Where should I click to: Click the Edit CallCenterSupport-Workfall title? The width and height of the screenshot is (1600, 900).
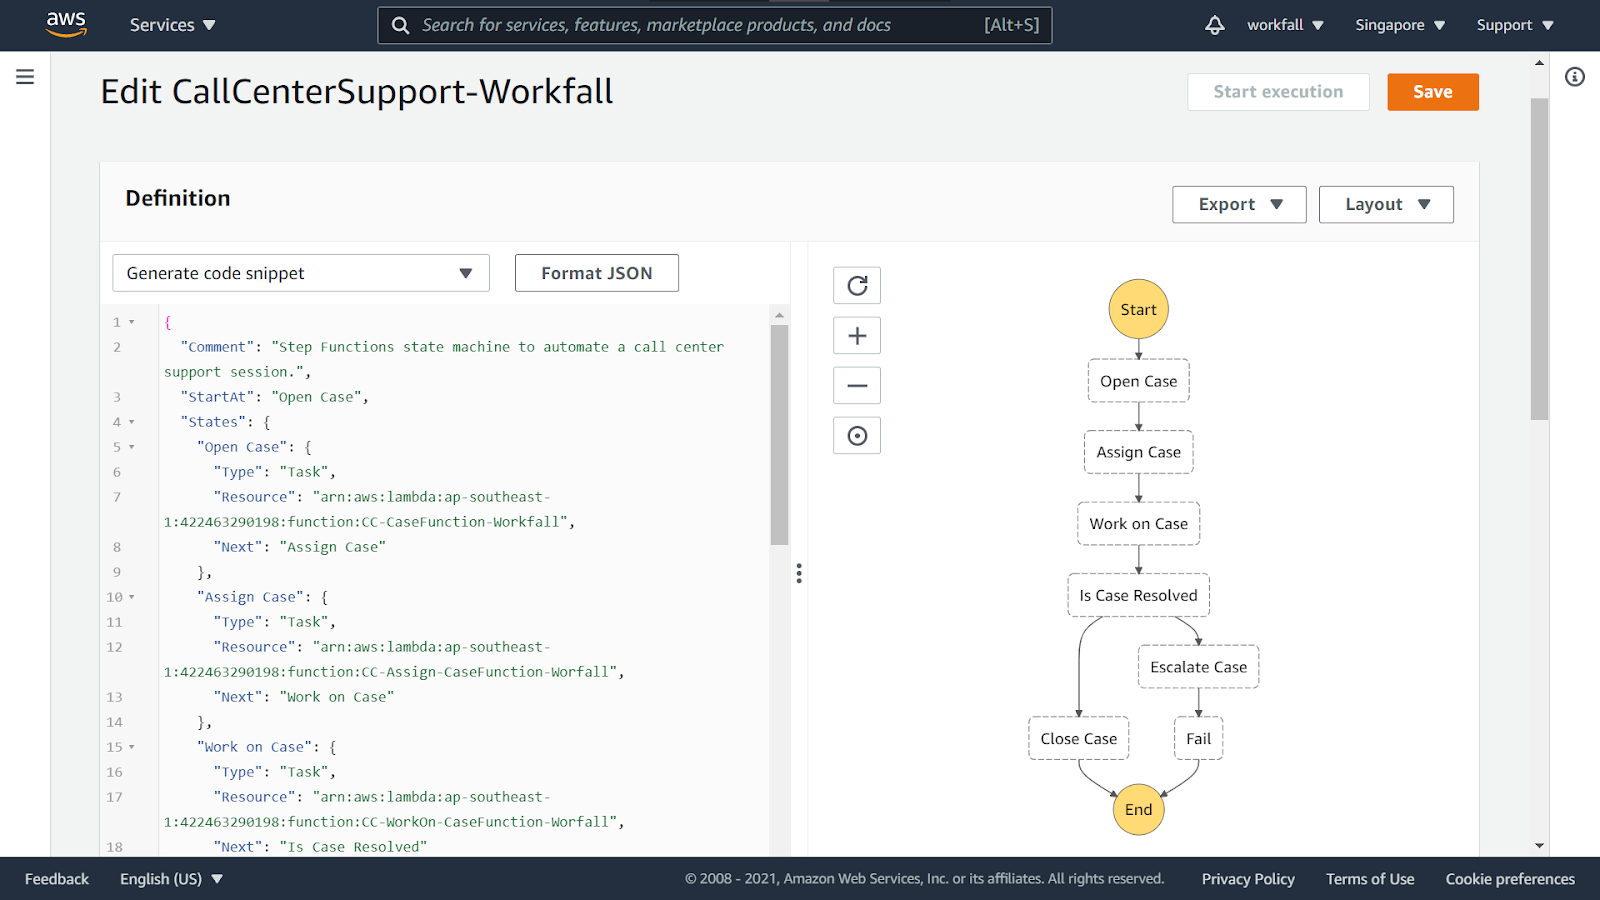click(357, 92)
